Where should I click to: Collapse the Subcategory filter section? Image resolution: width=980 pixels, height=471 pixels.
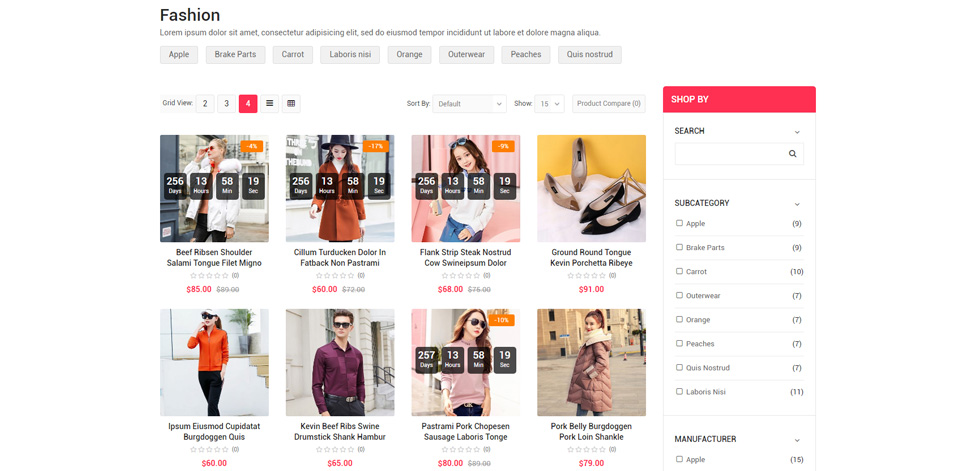pos(797,204)
